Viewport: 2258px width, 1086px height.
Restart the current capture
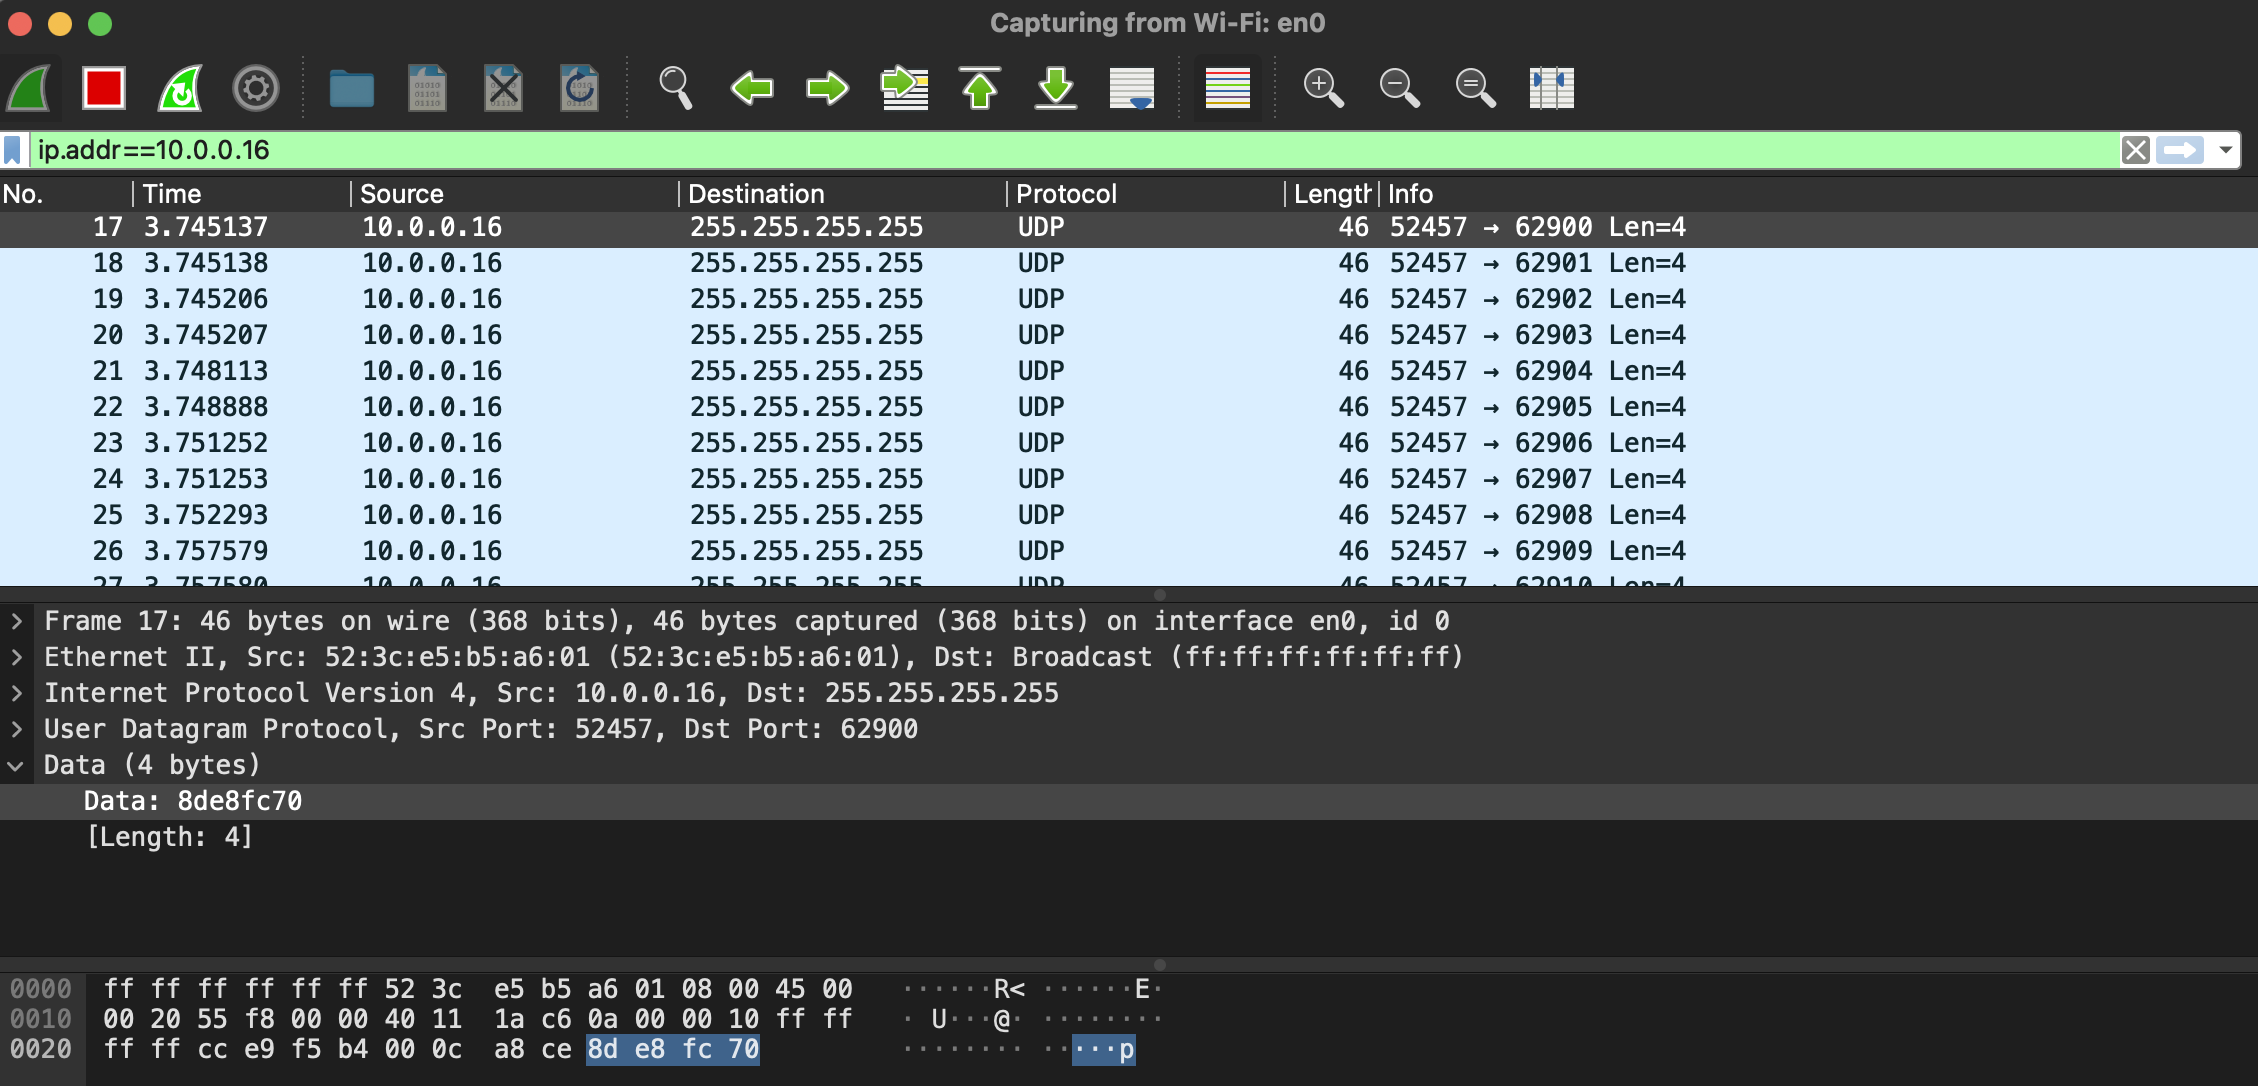coord(181,88)
